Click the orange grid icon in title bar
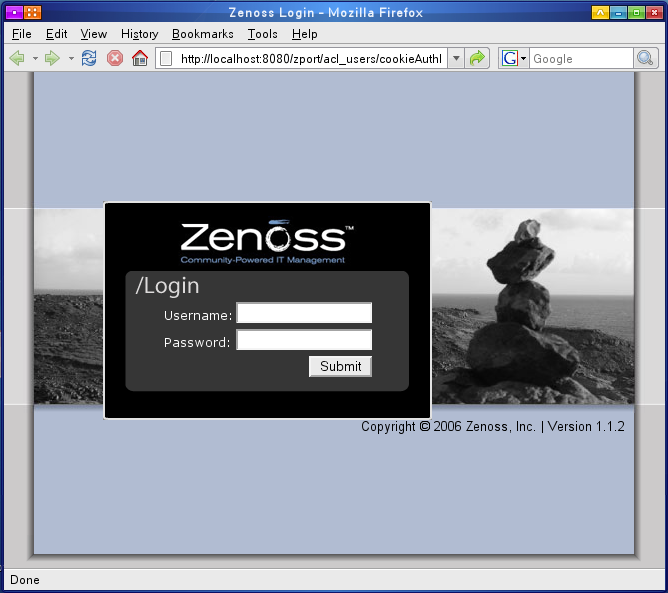The image size is (668, 593). point(32,12)
